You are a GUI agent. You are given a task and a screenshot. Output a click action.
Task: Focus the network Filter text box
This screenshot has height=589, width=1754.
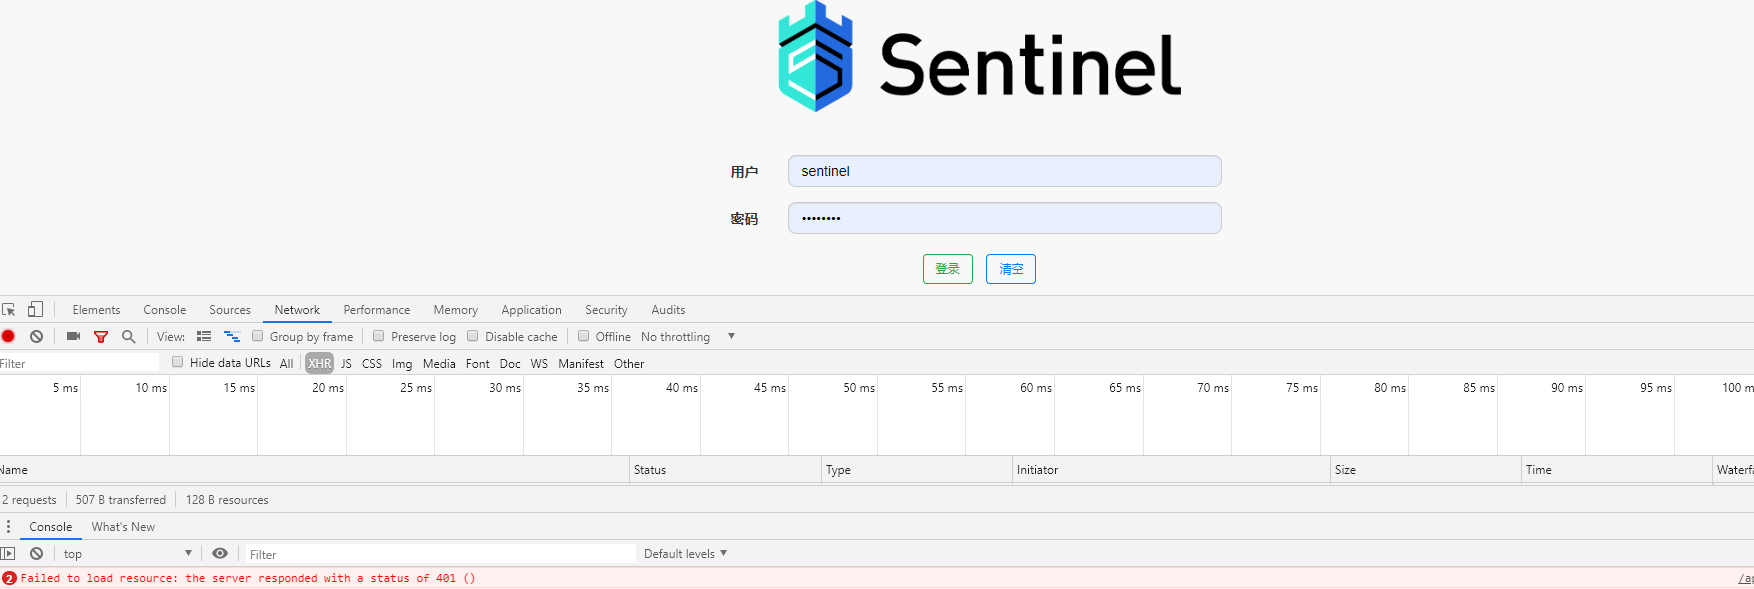pos(79,363)
